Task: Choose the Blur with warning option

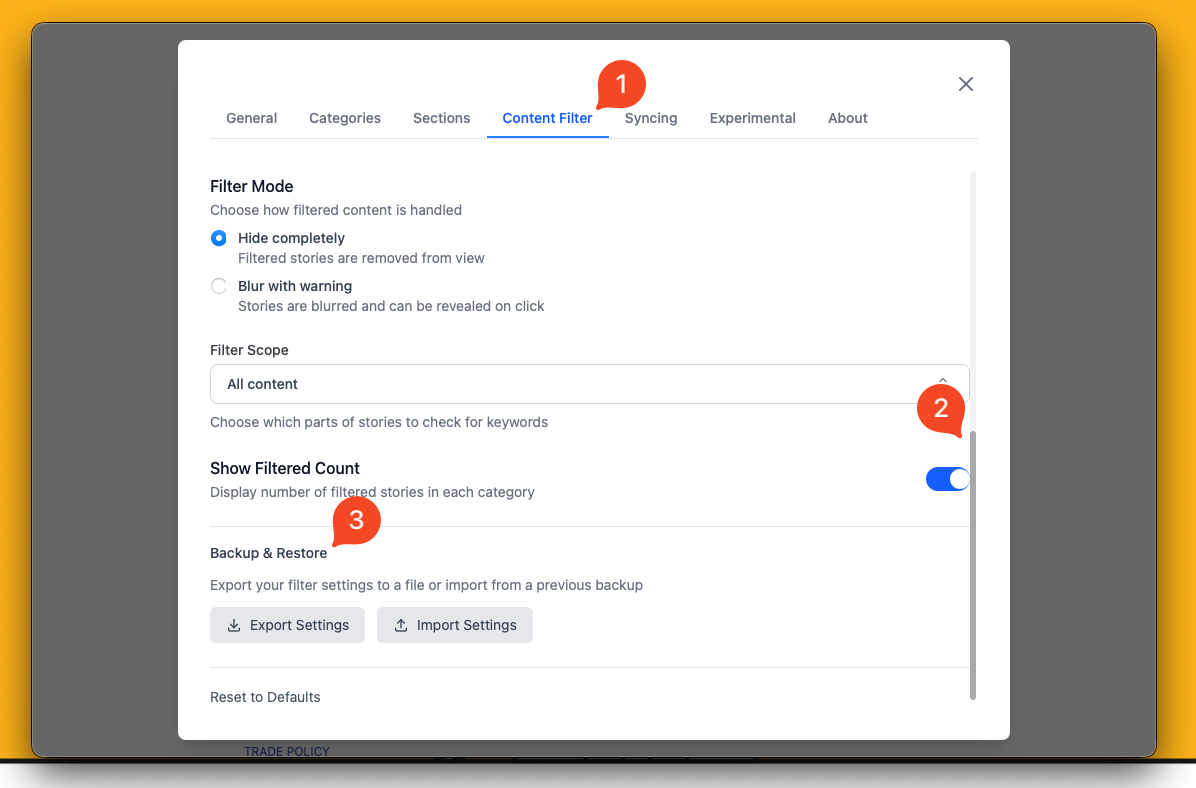Action: [x=219, y=286]
